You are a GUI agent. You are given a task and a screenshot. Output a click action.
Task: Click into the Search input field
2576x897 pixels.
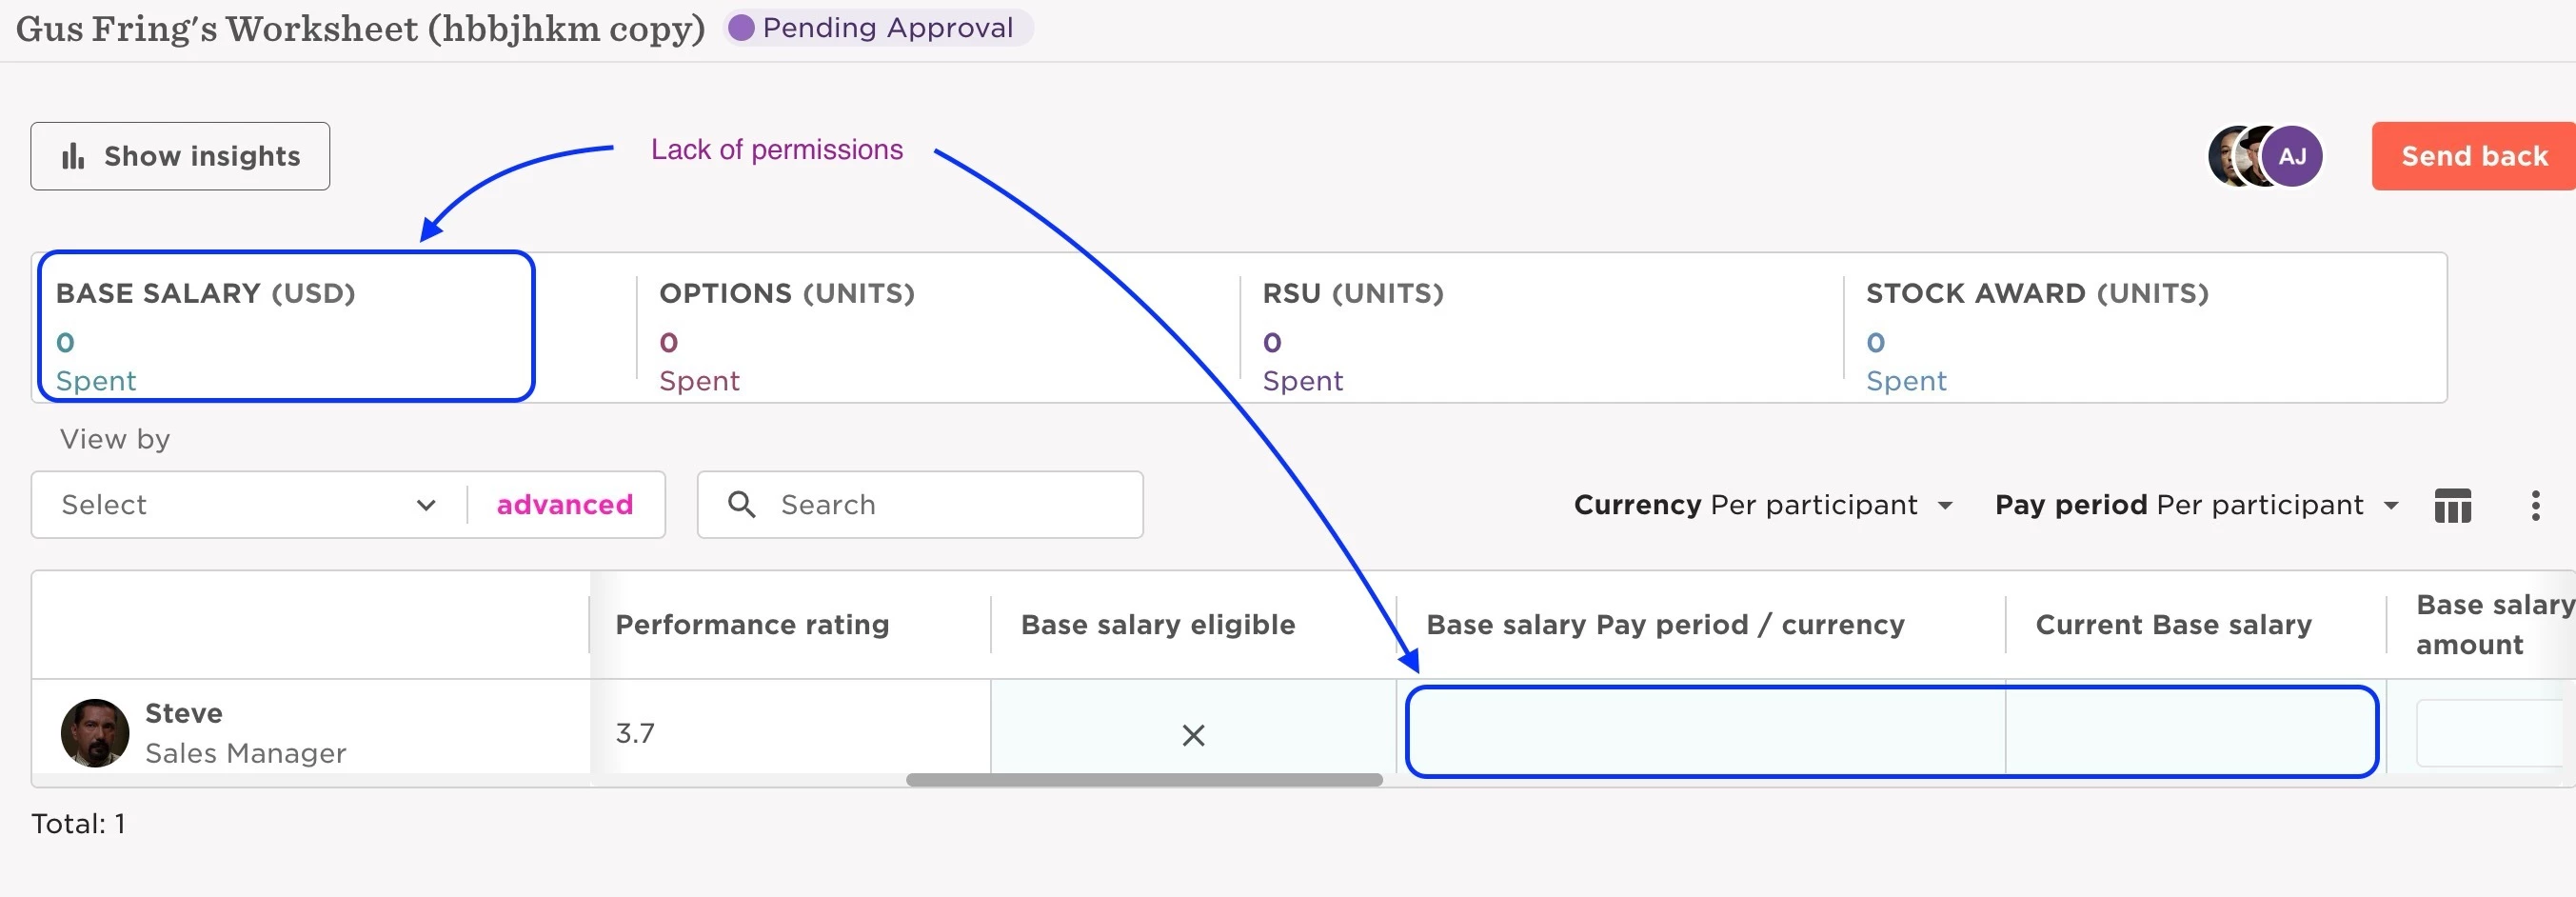pos(920,504)
